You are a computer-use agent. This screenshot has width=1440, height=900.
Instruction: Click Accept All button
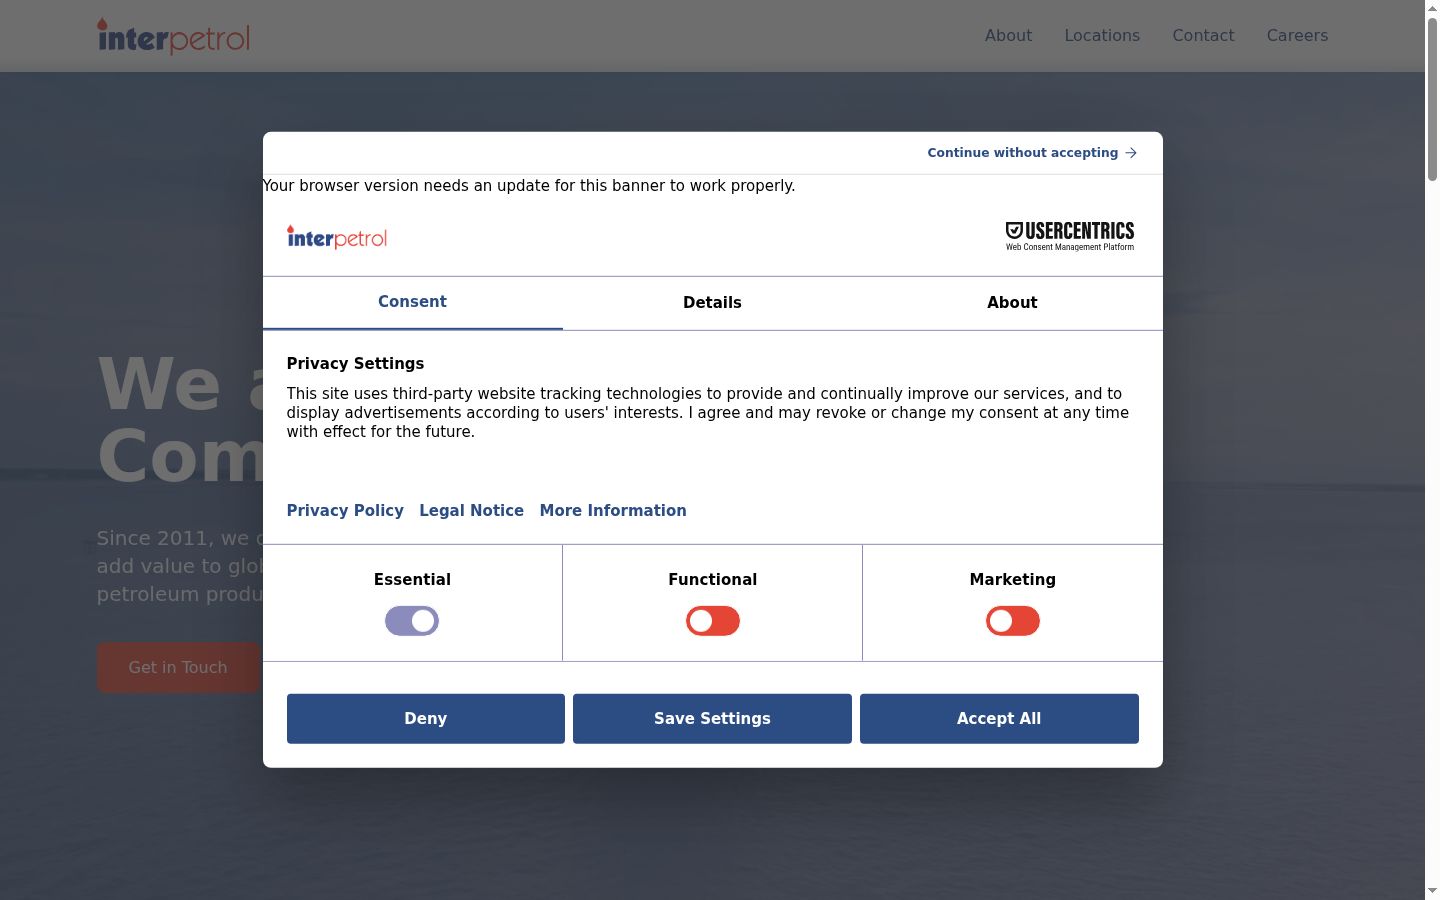(999, 719)
